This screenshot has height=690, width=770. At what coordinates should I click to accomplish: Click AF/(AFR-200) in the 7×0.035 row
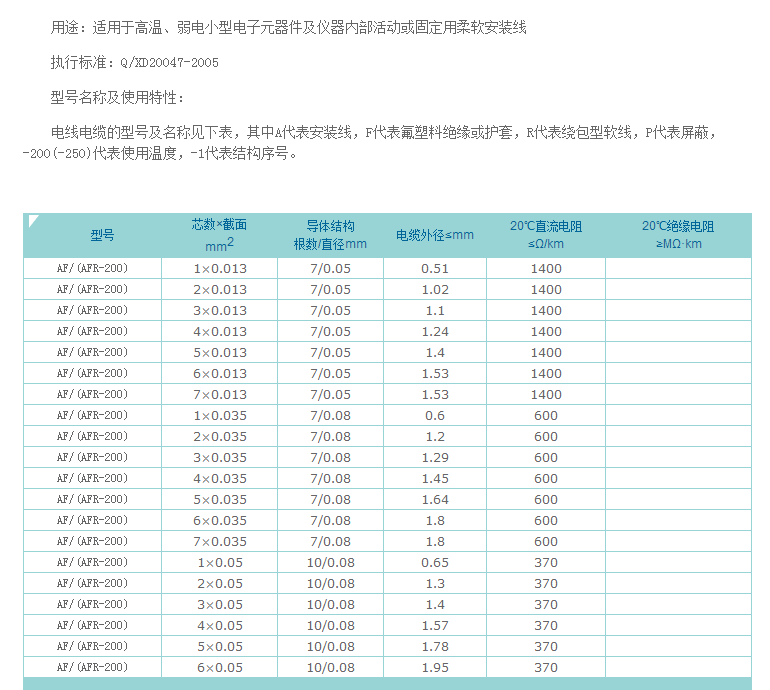(x=92, y=541)
